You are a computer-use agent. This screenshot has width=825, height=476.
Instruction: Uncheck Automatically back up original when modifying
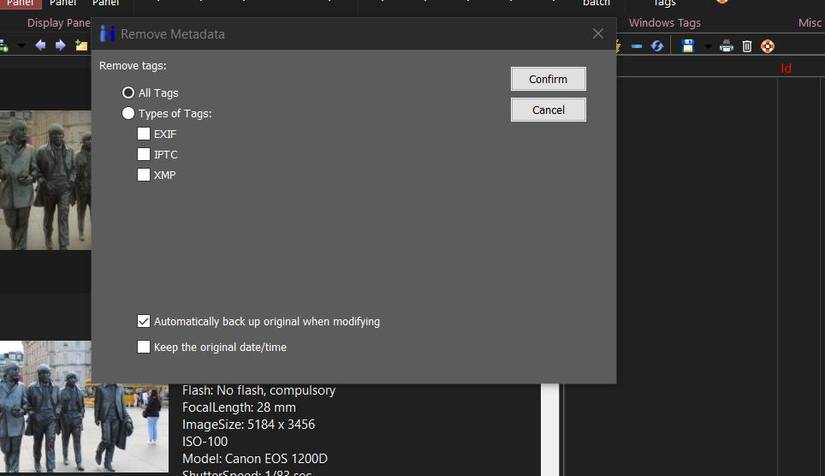point(144,321)
